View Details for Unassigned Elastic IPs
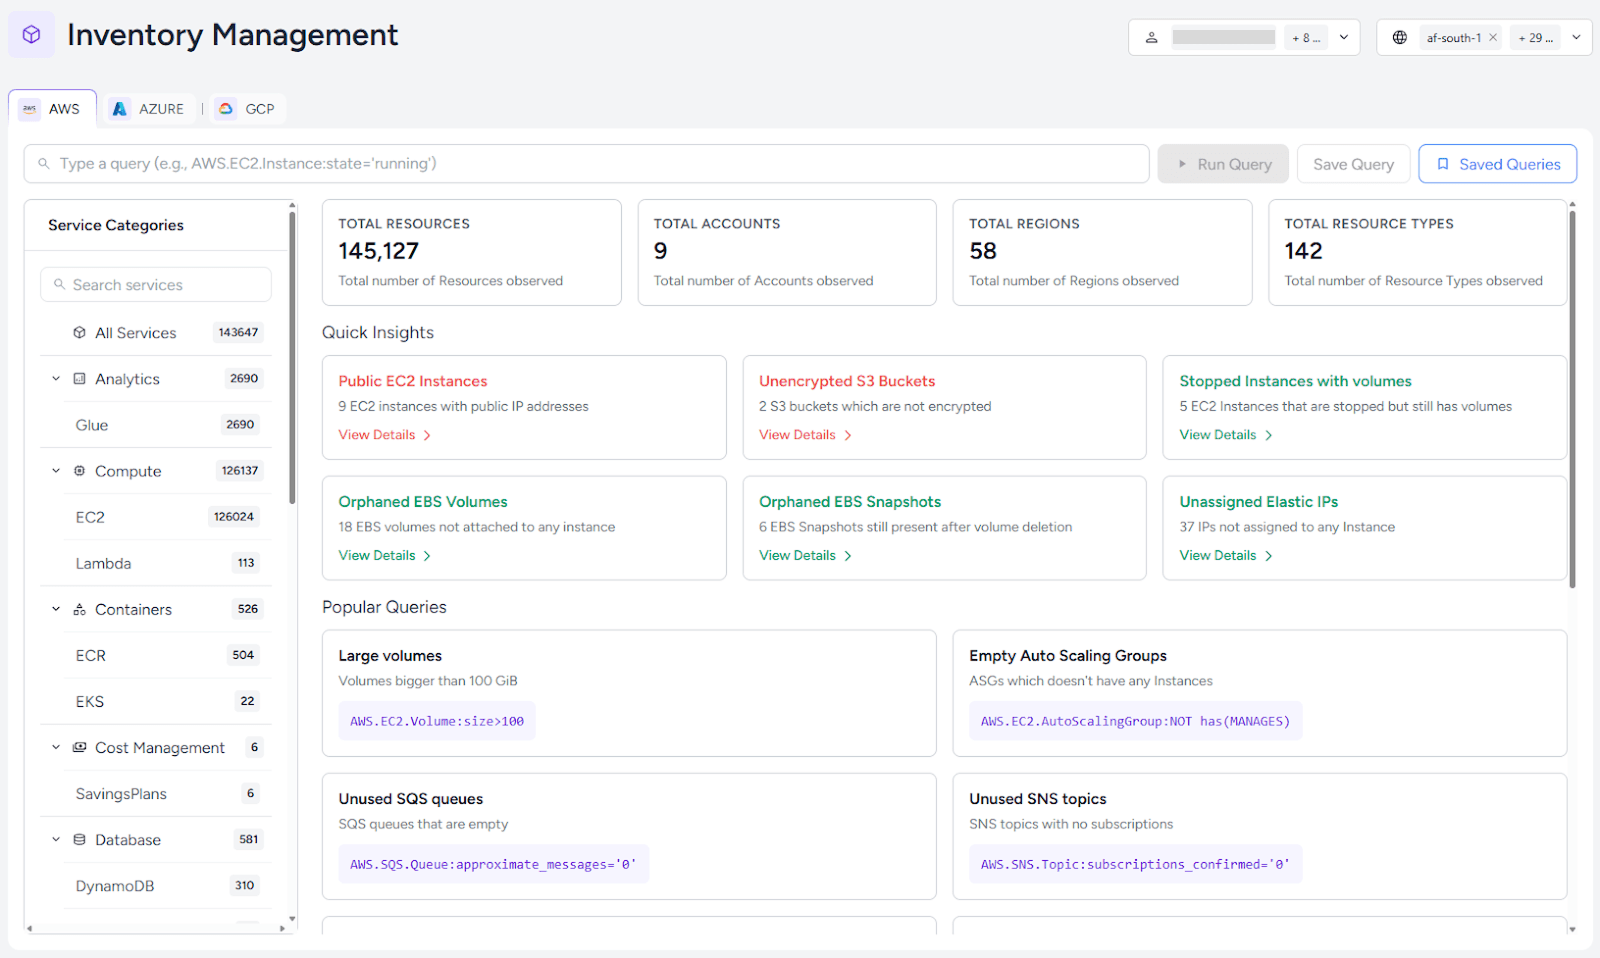 coord(1226,555)
